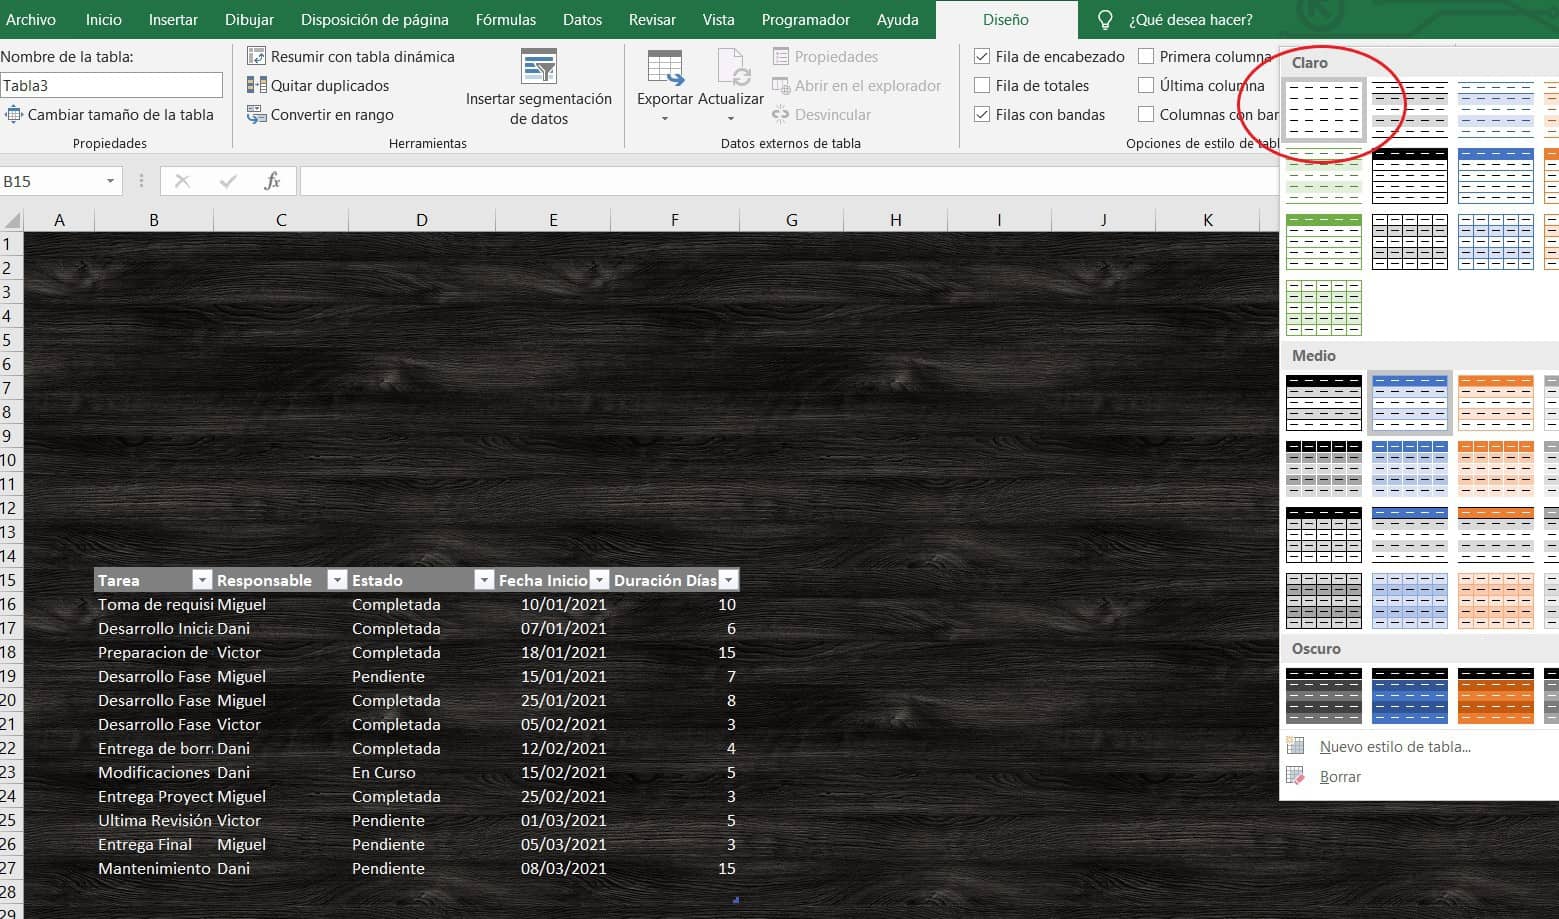
Task: Open the insert function fx button
Action: [272, 181]
